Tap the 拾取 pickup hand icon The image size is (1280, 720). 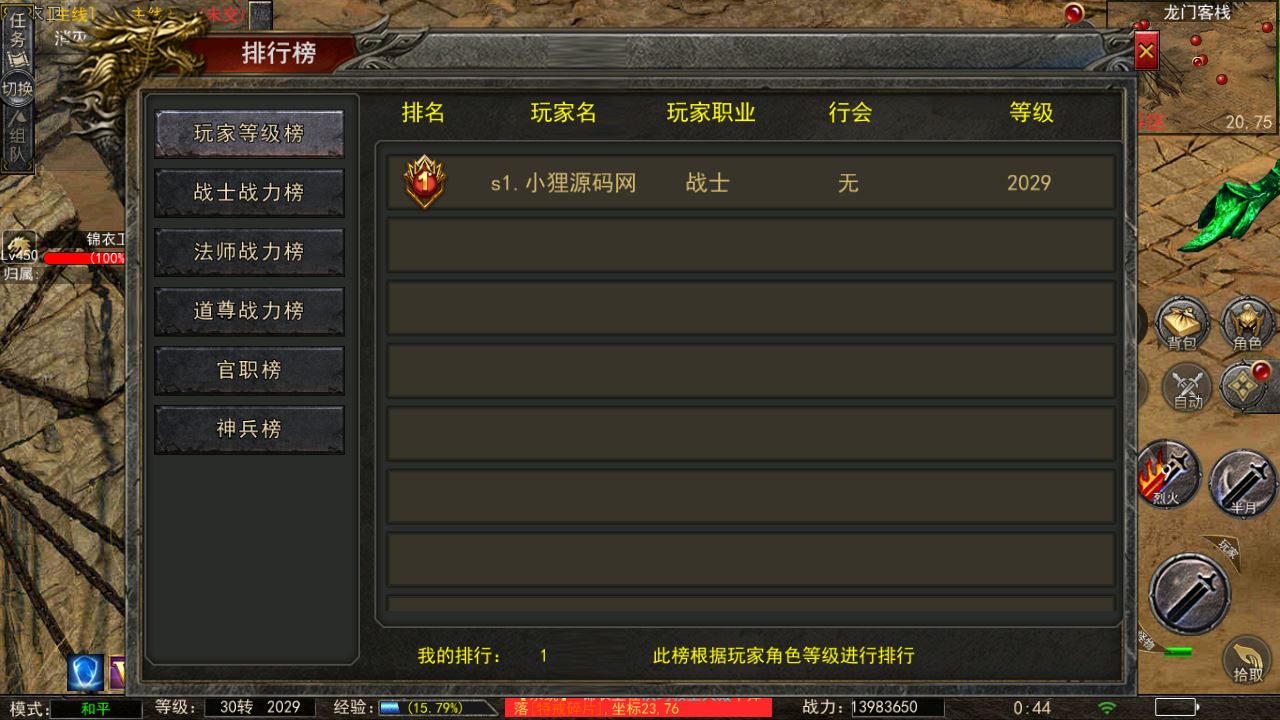tap(1247, 660)
